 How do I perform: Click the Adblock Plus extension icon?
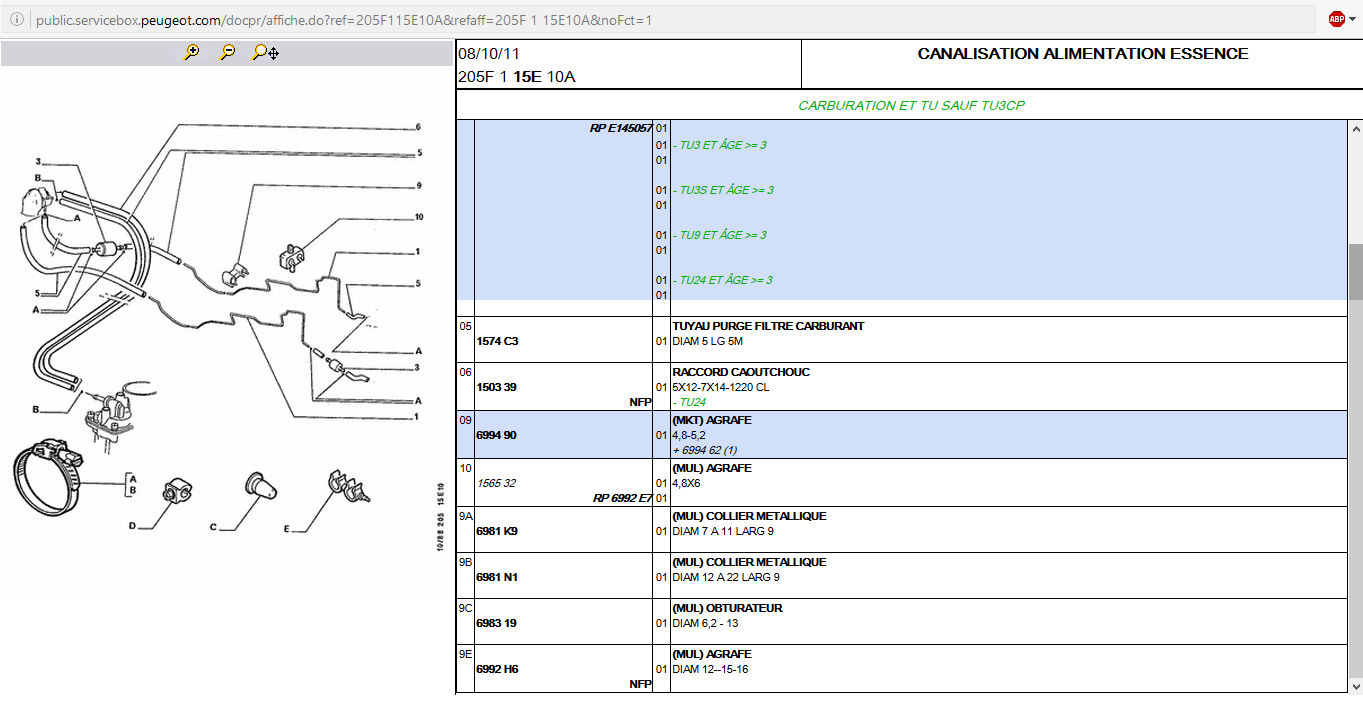pyautogui.click(x=1335, y=19)
